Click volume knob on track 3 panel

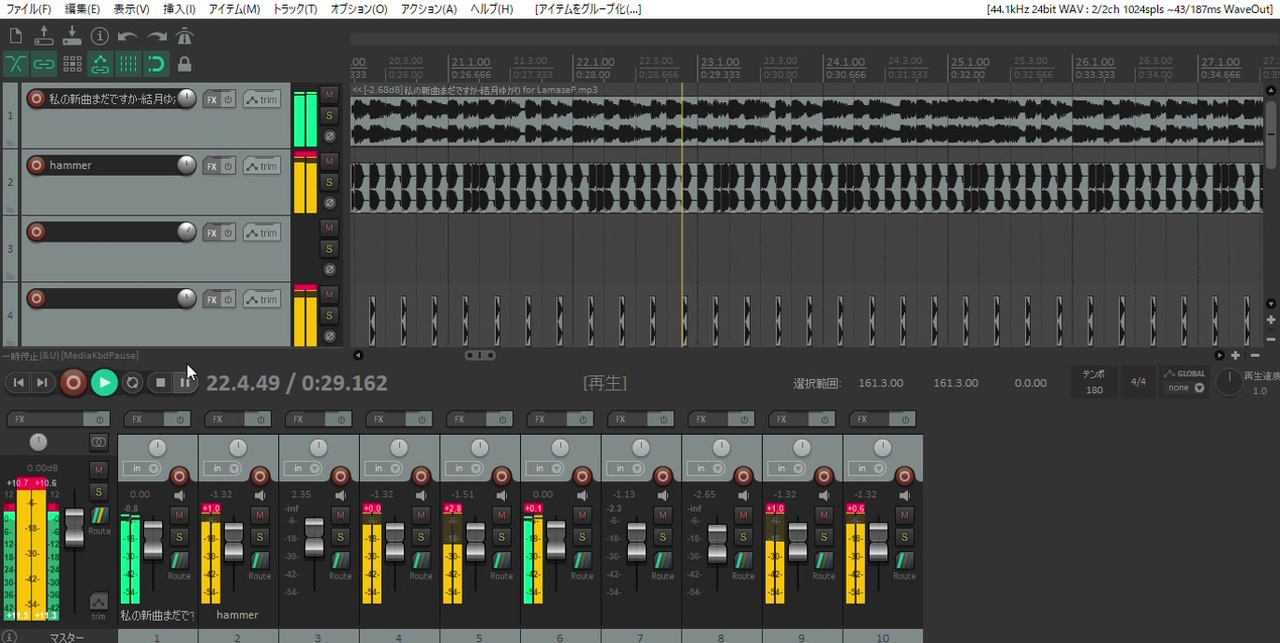coord(186,232)
